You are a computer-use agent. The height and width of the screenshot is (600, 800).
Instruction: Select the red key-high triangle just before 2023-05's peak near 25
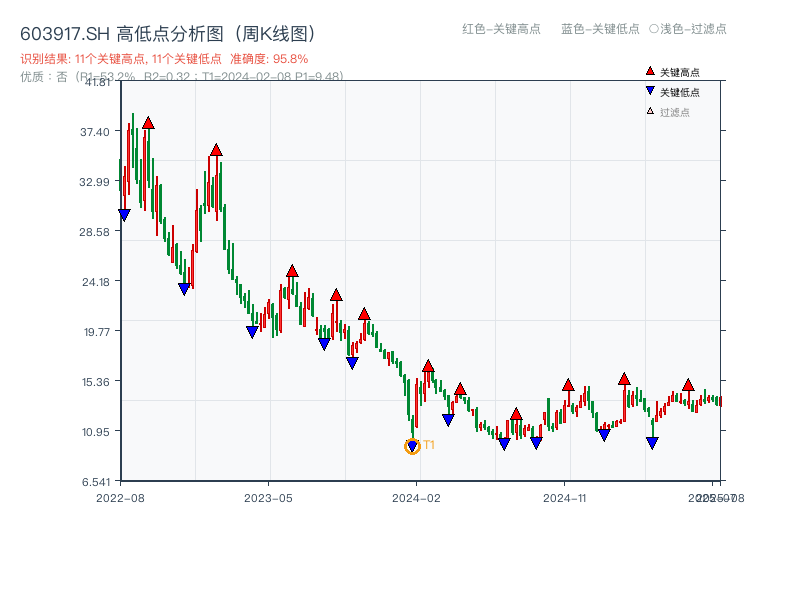coord(292,271)
